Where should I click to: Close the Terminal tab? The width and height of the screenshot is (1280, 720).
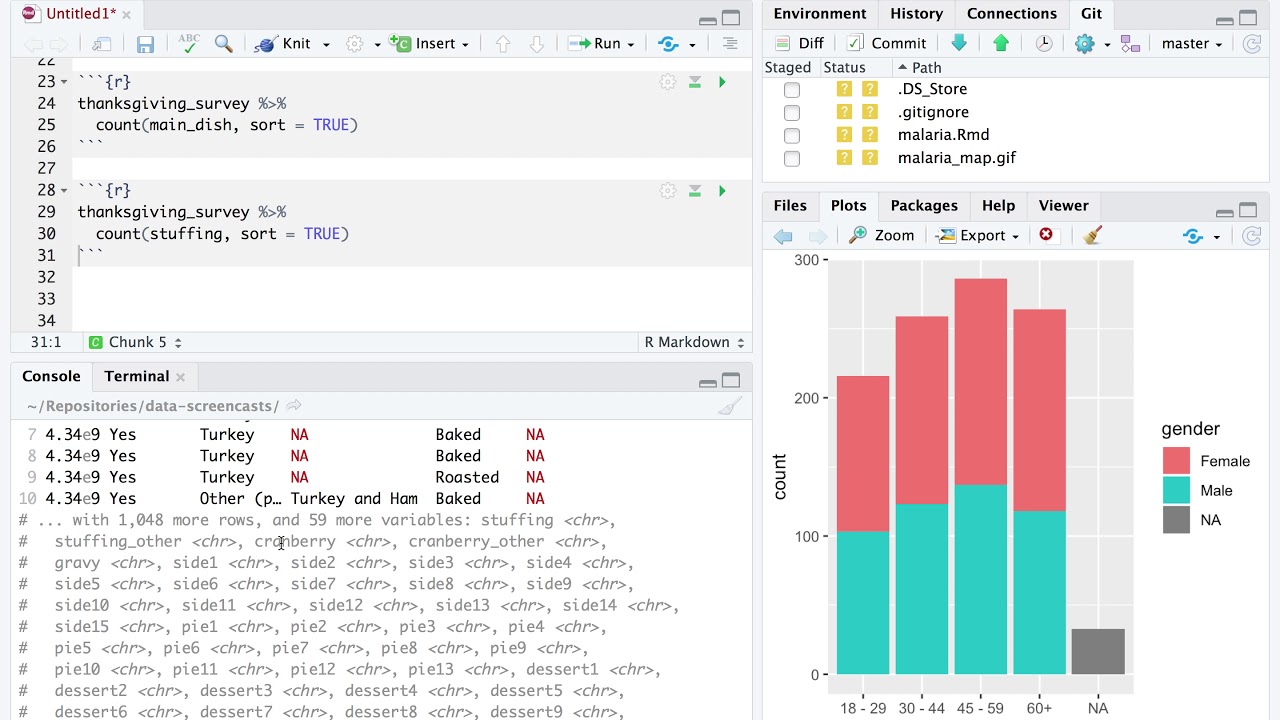(181, 377)
